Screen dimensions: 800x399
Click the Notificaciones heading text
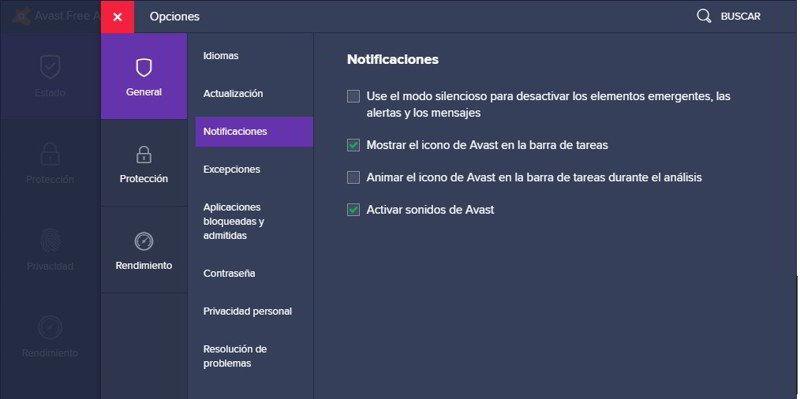[x=393, y=59]
